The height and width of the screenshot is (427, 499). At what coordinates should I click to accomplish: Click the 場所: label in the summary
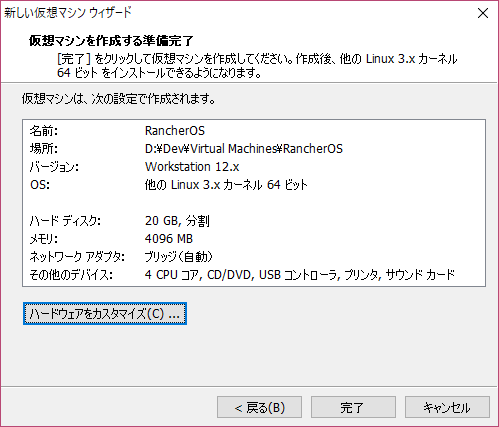click(44, 149)
